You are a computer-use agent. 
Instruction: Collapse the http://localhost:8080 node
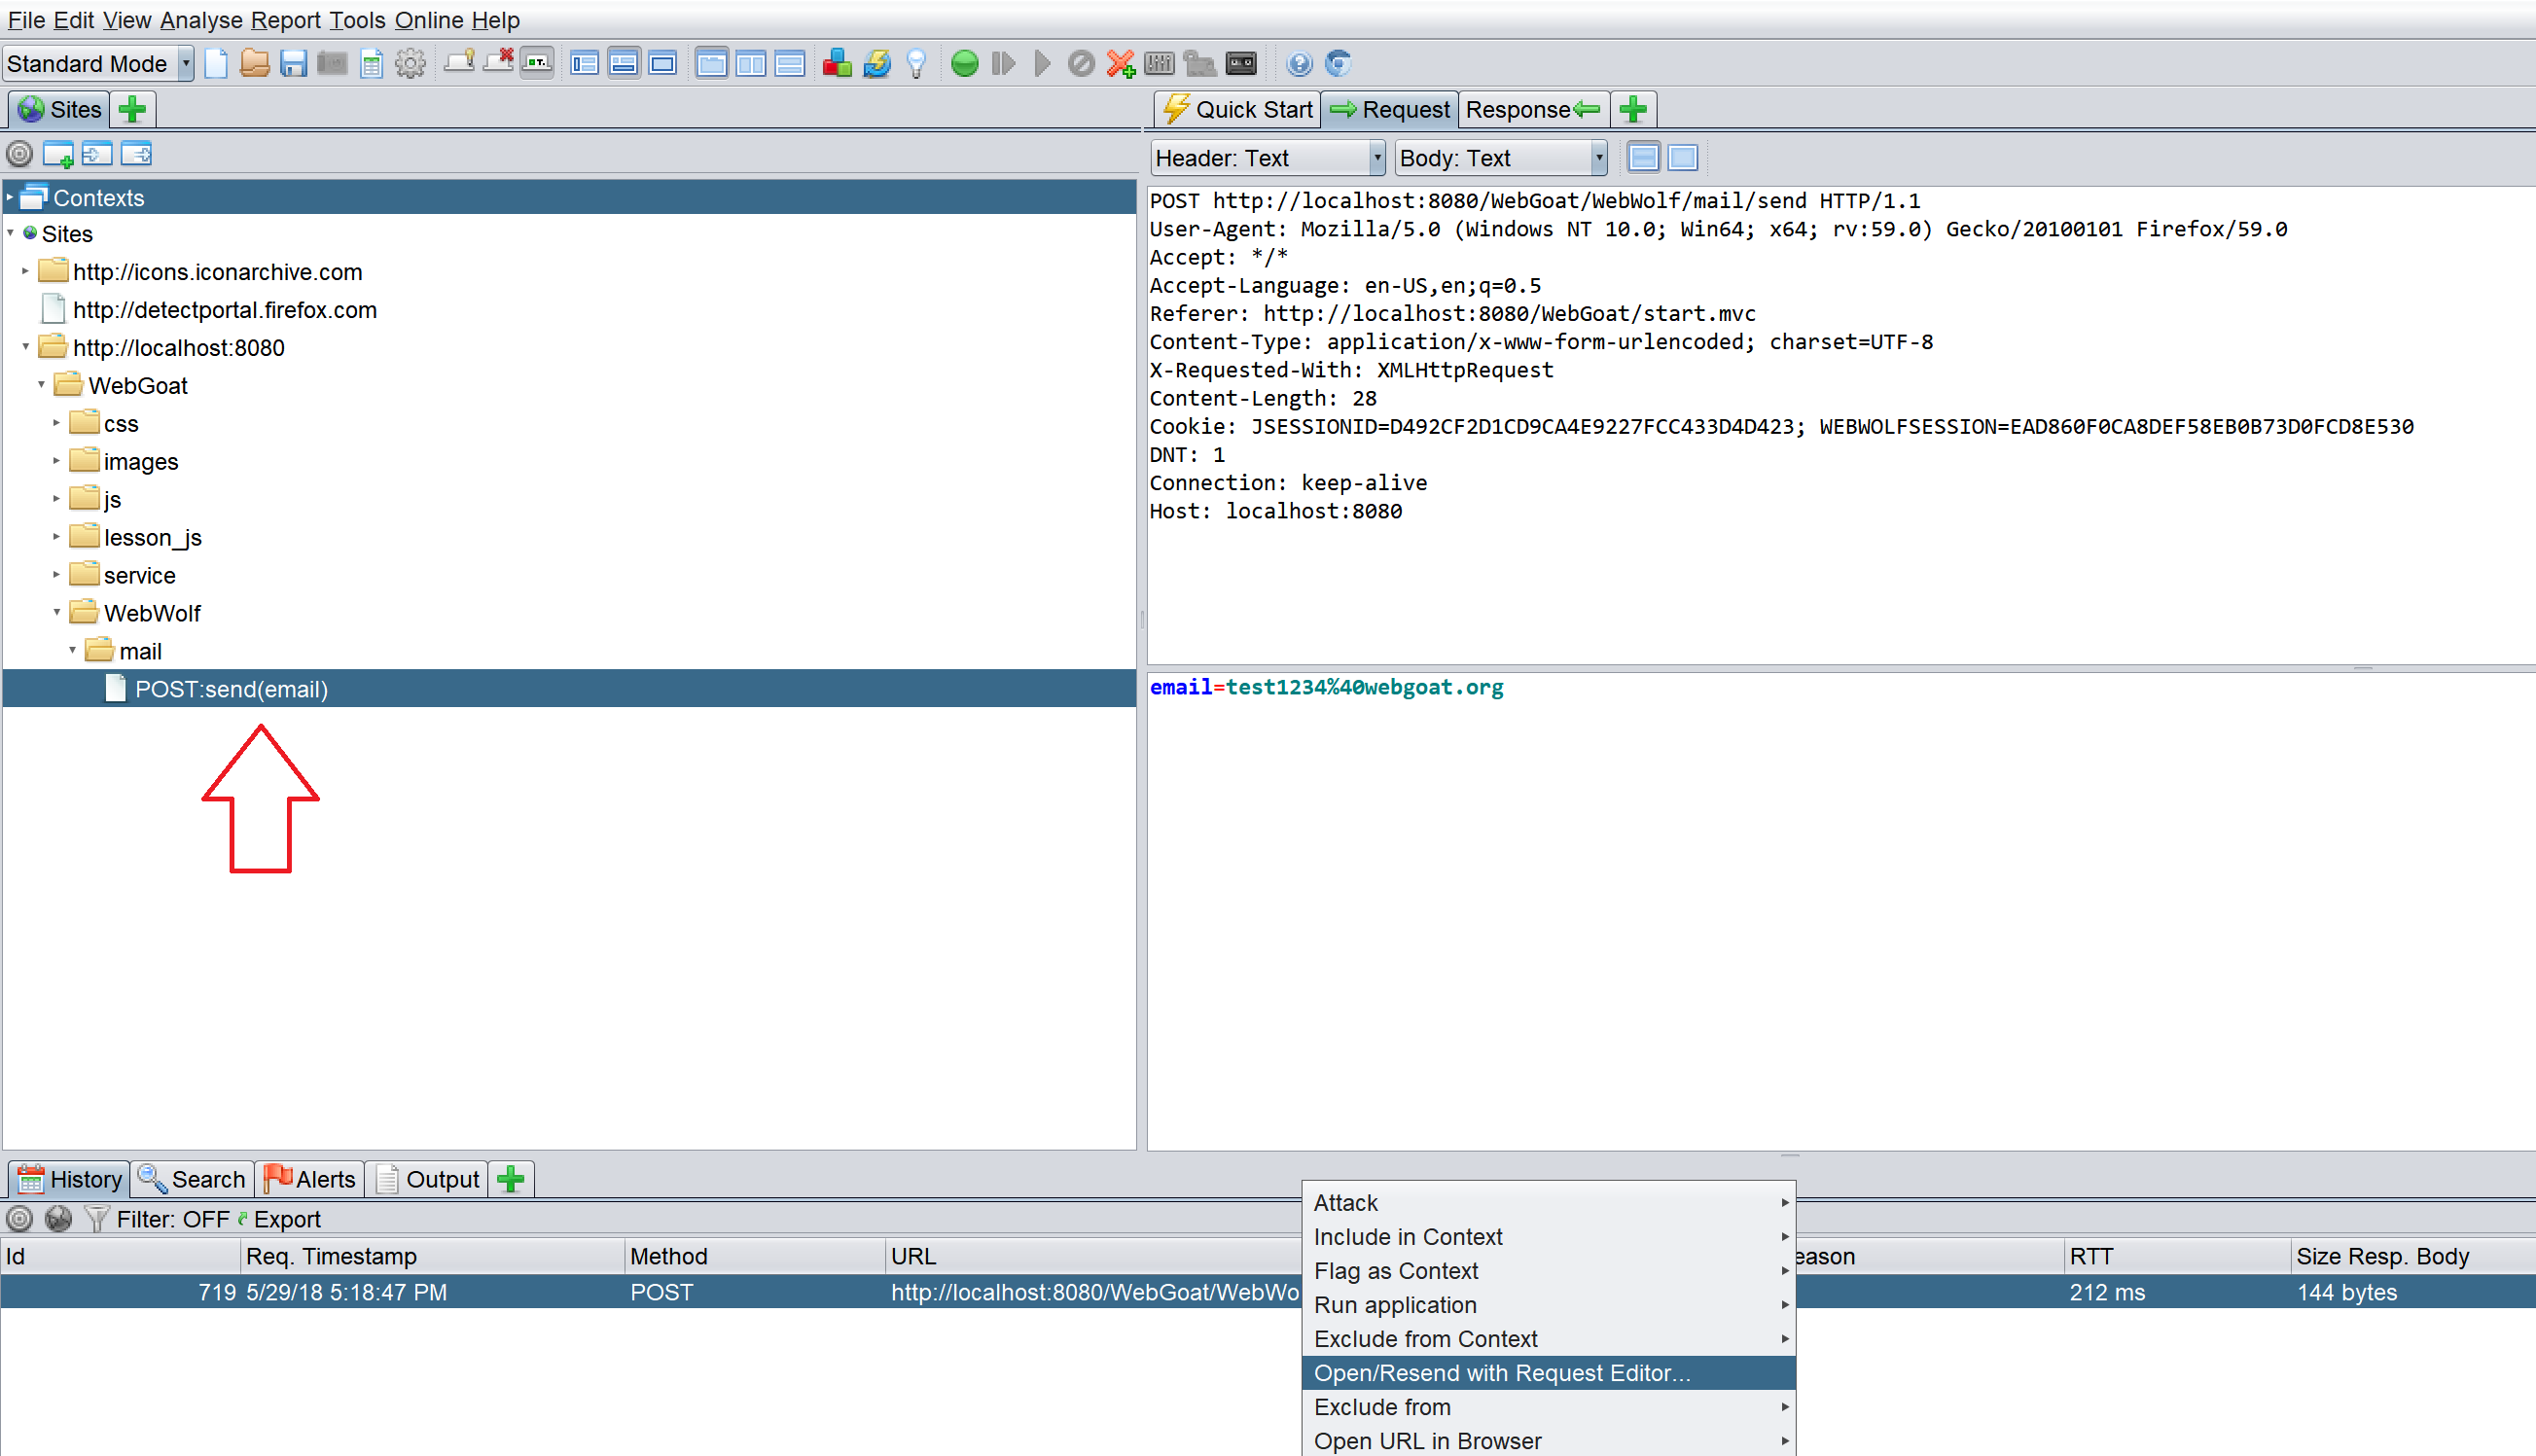(26, 347)
